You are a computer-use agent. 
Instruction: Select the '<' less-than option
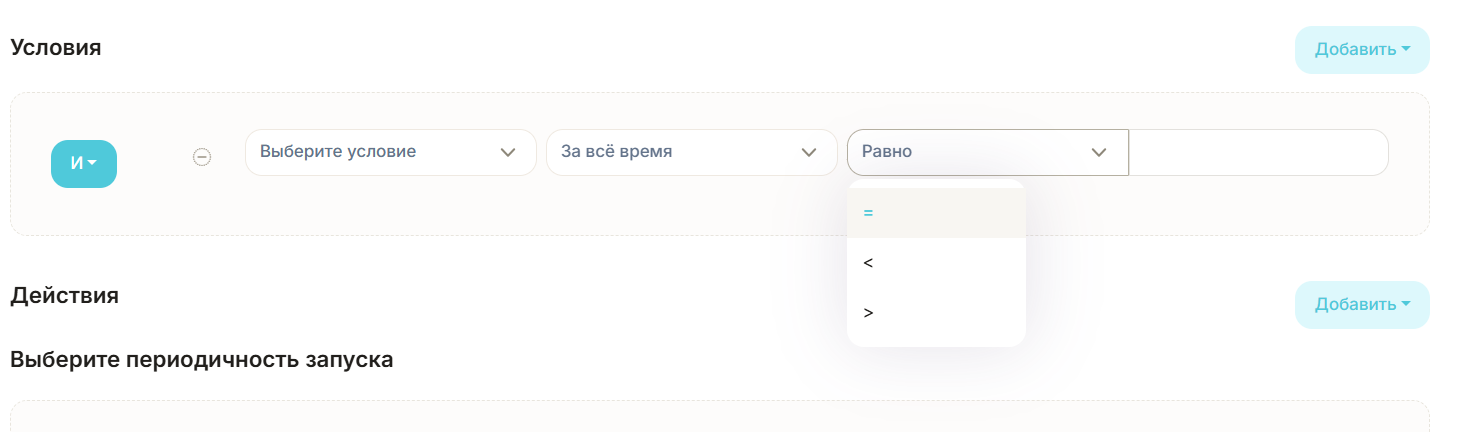(936, 263)
